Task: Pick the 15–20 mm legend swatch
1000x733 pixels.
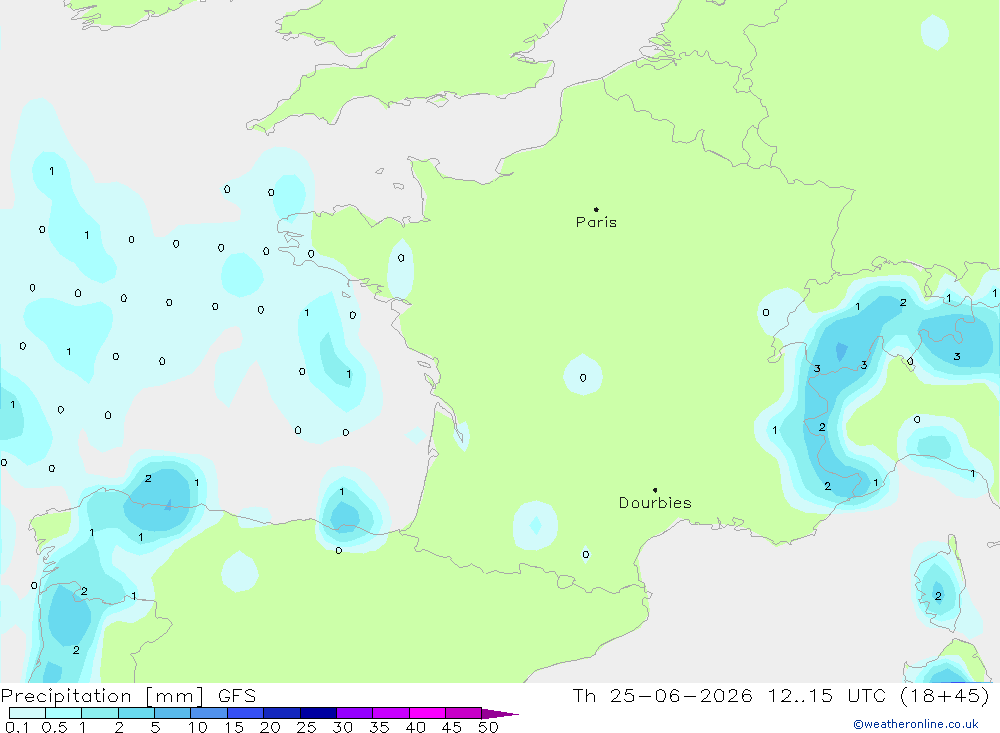Action: pos(246,713)
